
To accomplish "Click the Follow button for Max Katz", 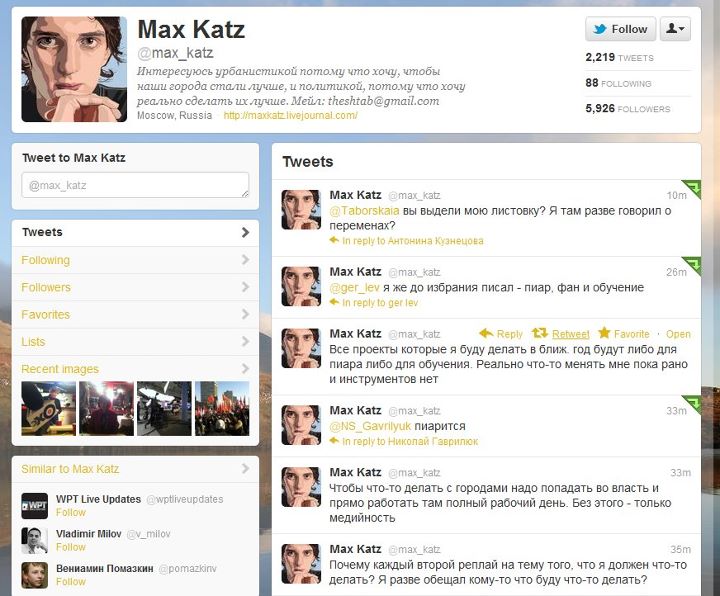I will point(620,29).
